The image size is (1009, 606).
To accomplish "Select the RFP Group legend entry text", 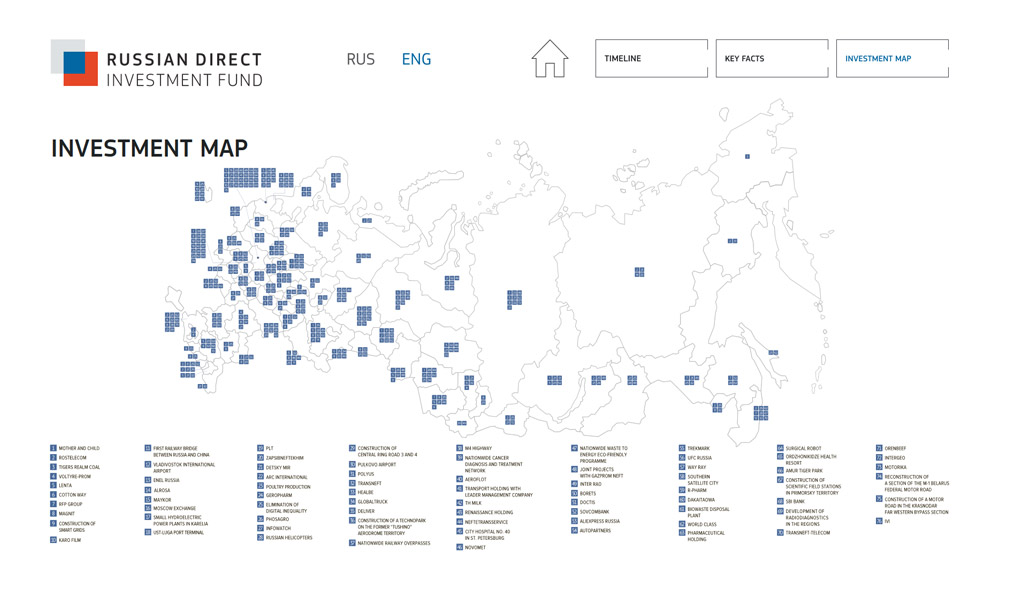I will click(x=70, y=504).
